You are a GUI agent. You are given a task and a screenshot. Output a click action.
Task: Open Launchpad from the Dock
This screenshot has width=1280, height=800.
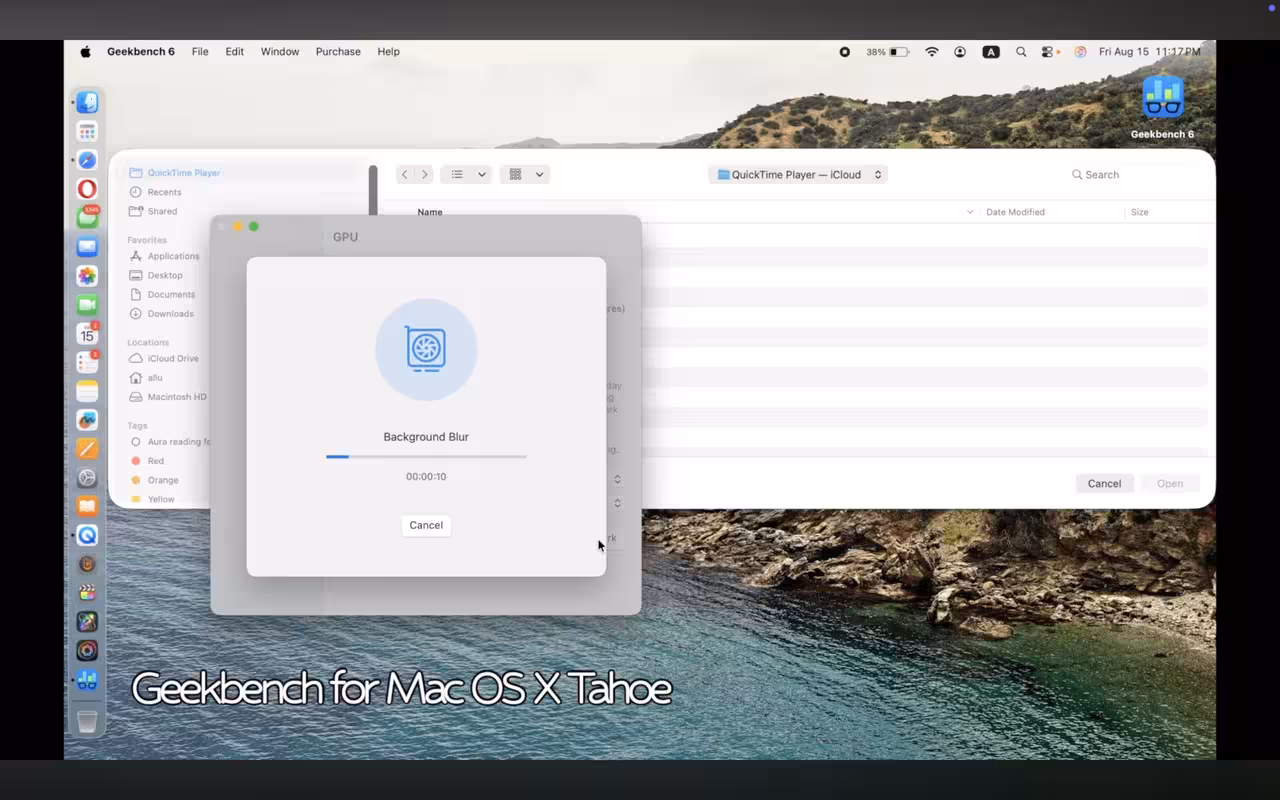87,131
